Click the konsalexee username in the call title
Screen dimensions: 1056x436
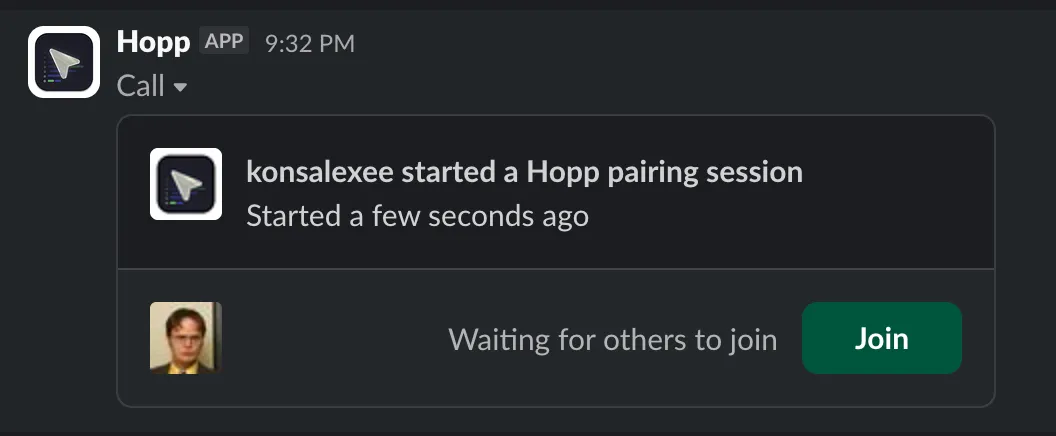319,172
